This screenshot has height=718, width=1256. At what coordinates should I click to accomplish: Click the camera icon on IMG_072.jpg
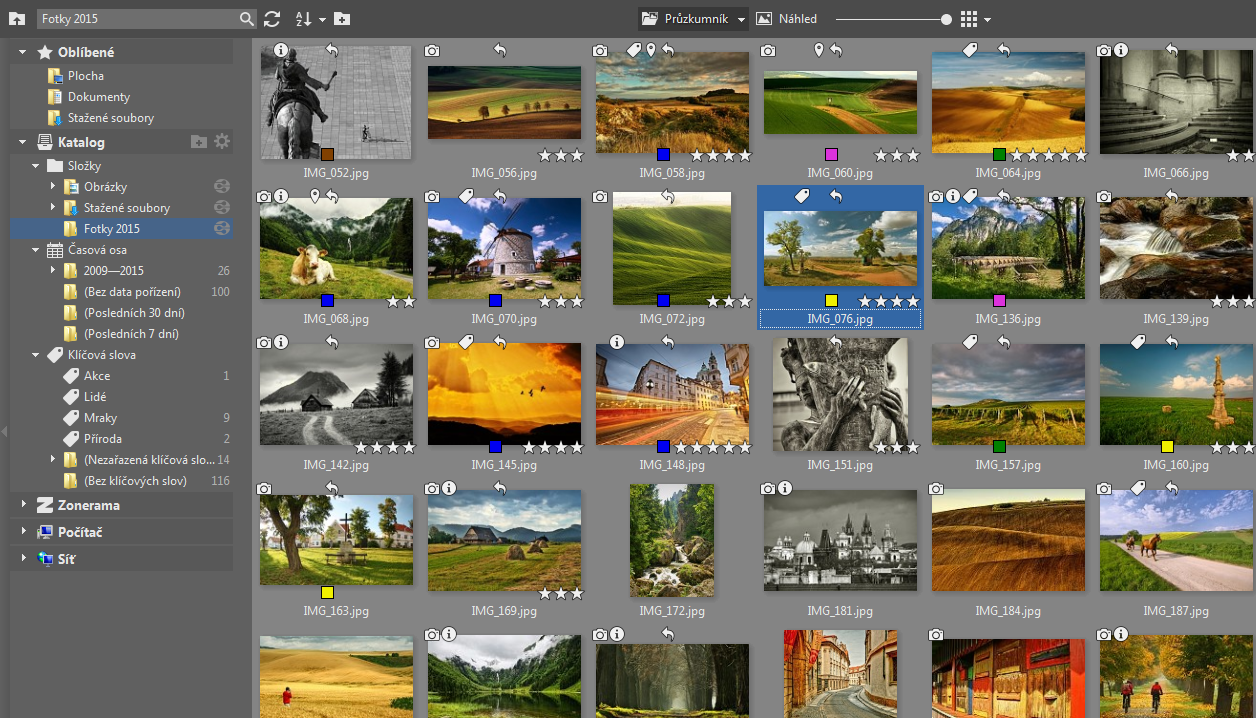coord(600,197)
